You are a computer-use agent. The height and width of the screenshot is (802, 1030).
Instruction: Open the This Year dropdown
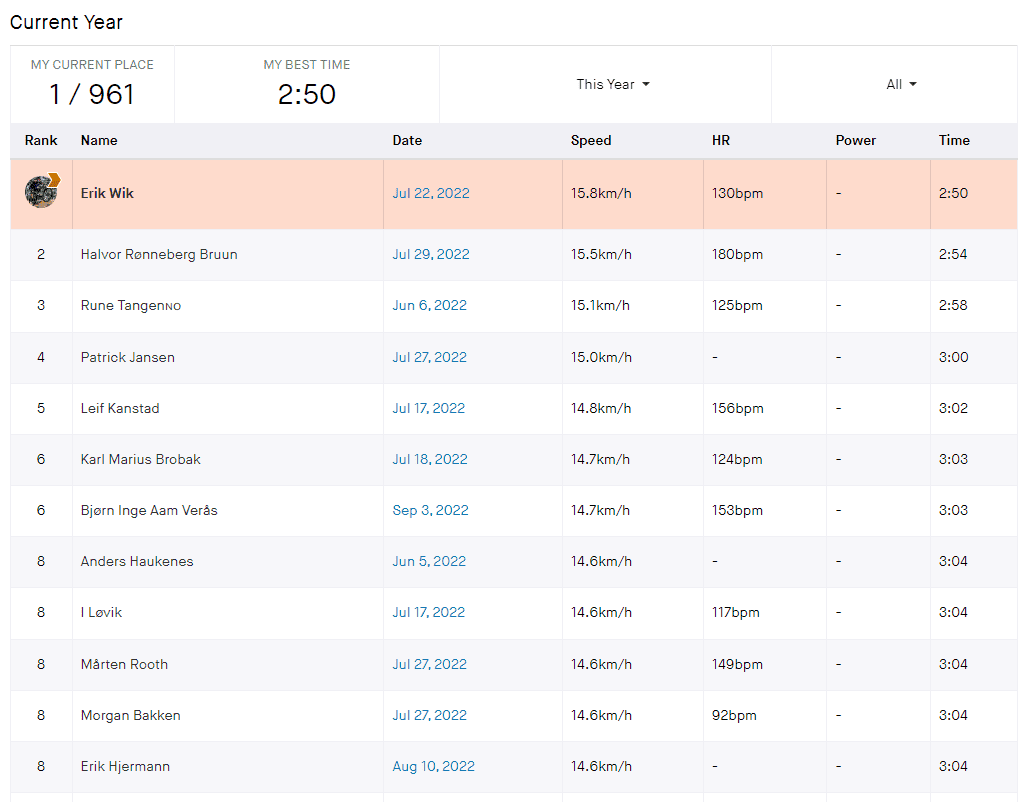tap(612, 84)
